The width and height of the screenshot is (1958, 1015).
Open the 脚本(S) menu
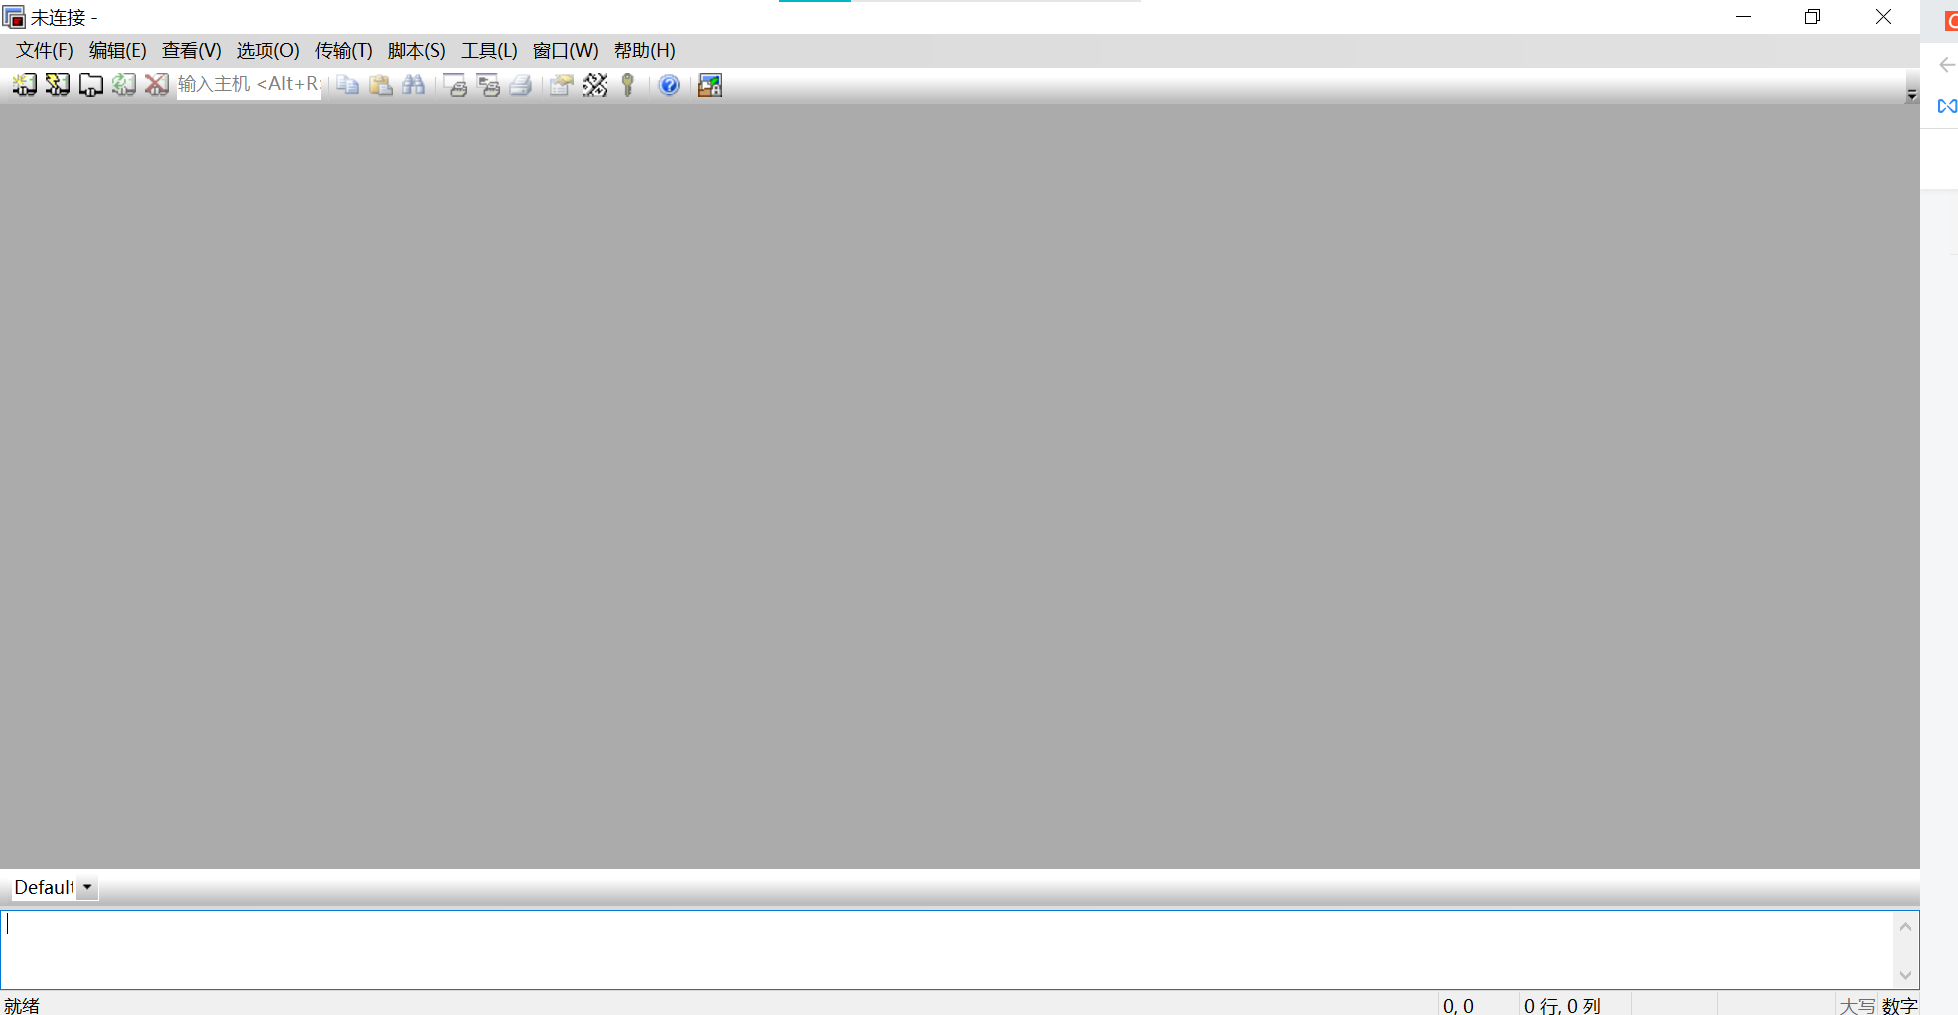[x=416, y=51]
